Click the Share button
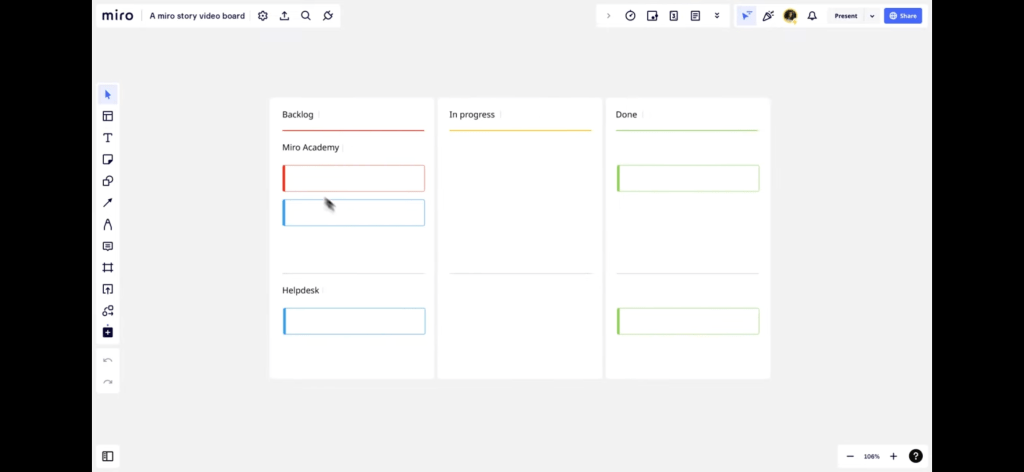The image size is (1024, 472). coord(903,16)
